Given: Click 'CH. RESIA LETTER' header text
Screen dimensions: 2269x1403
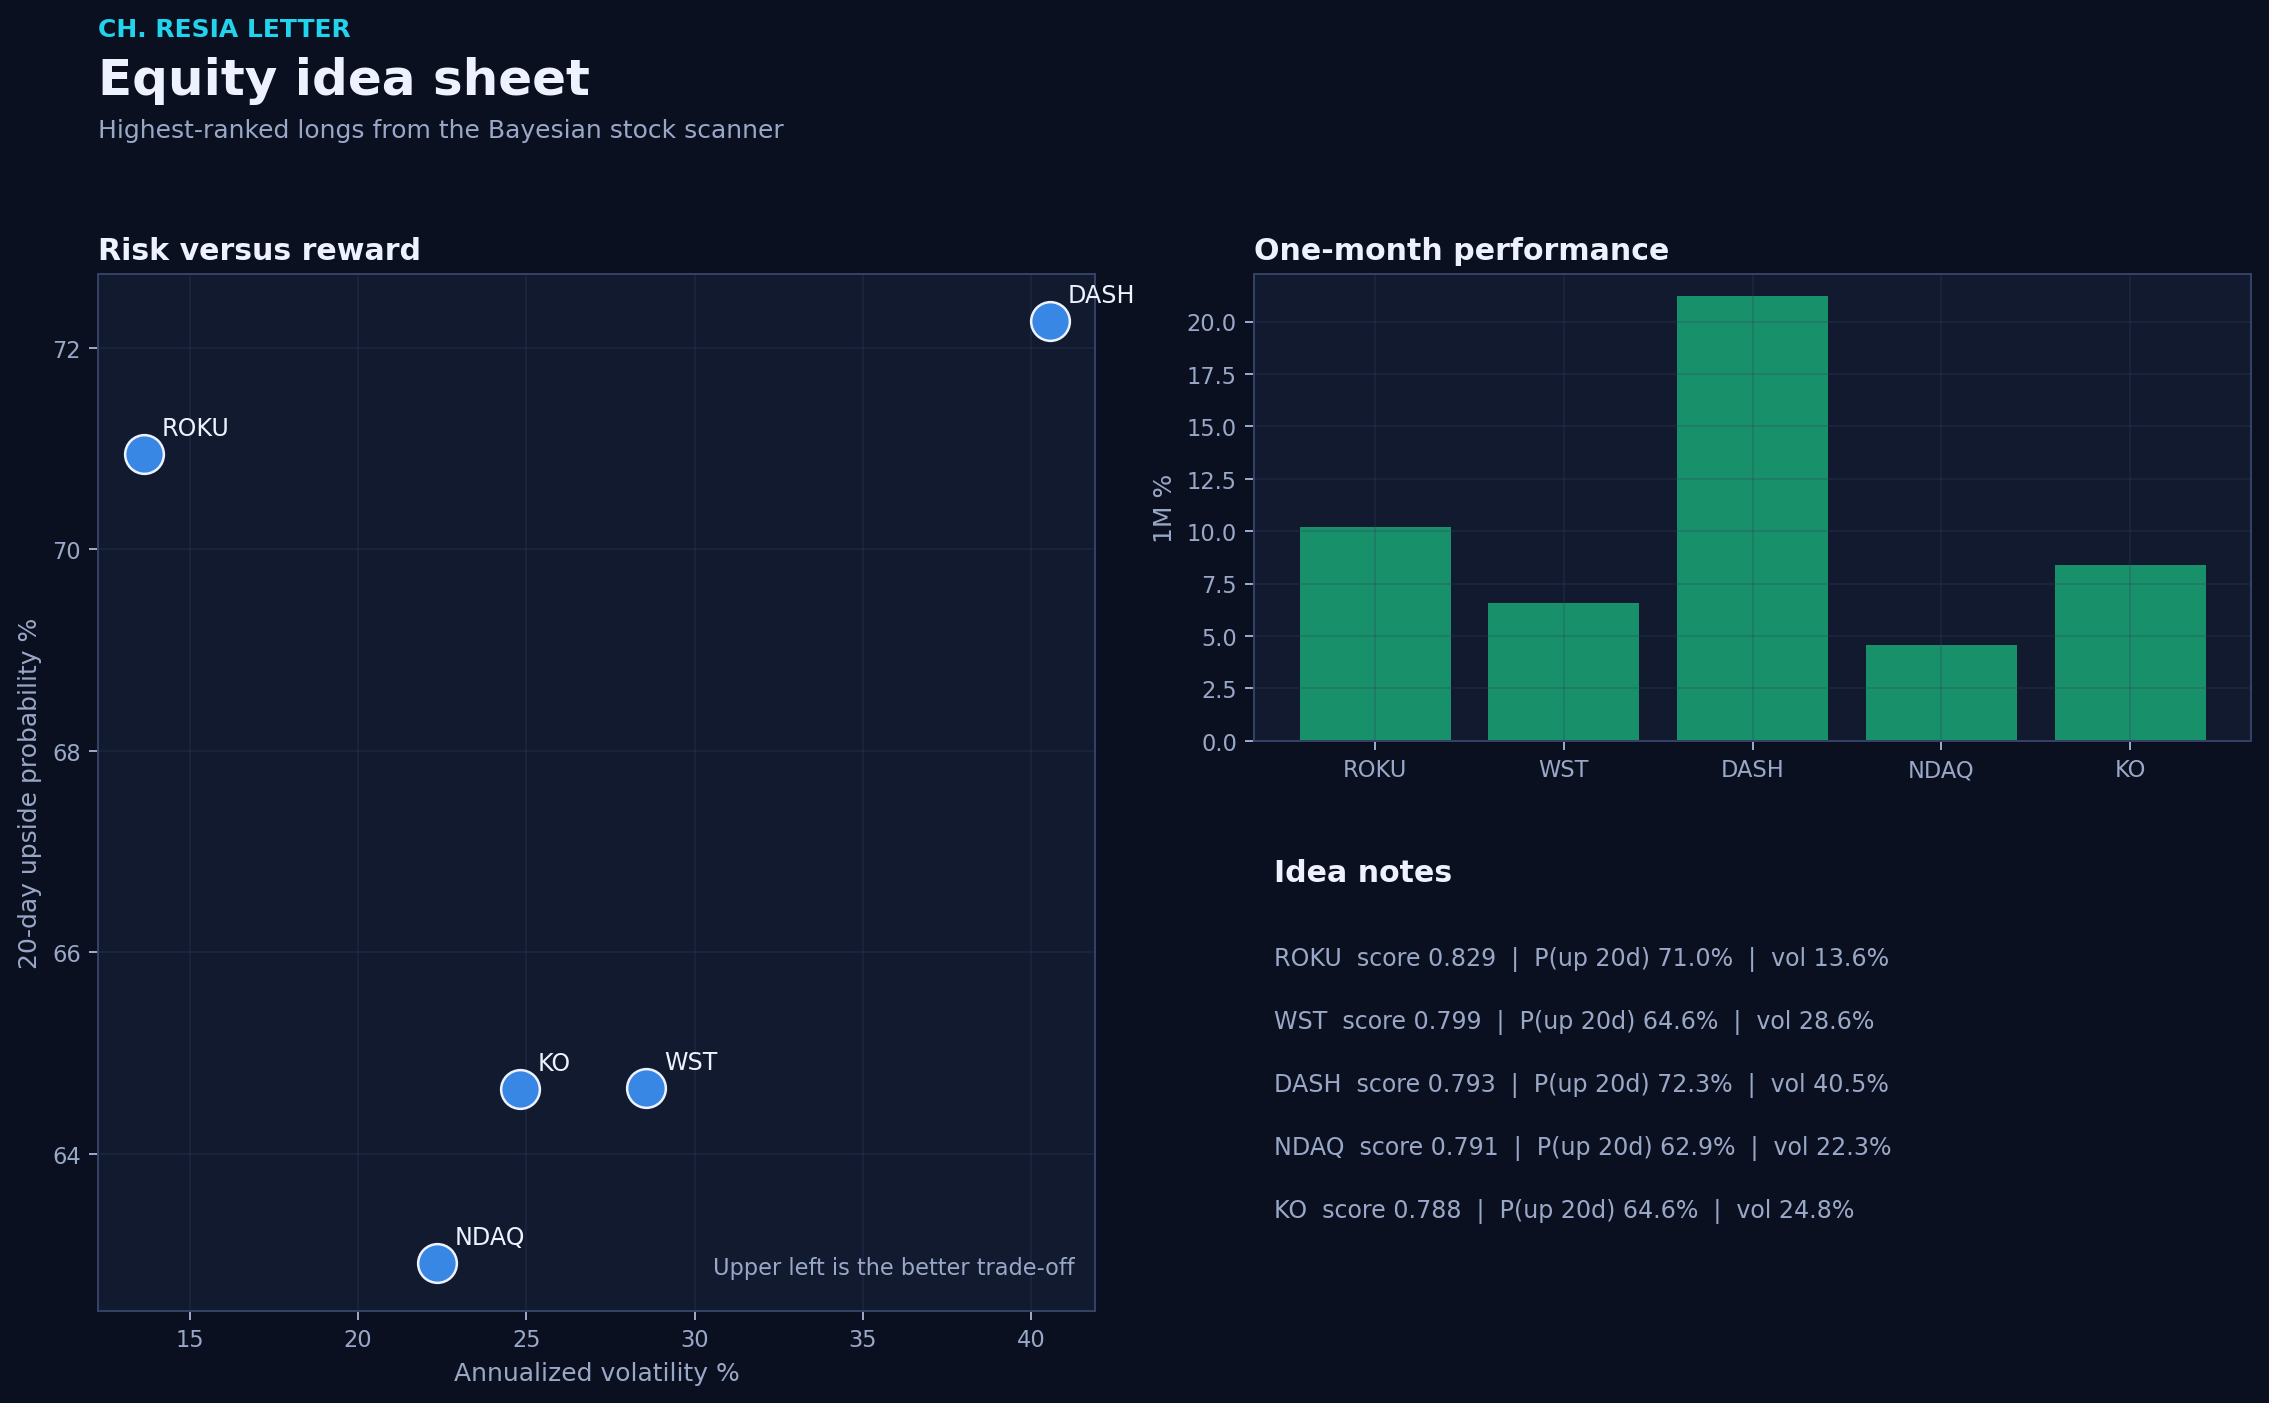Looking at the screenshot, I should point(224,29).
